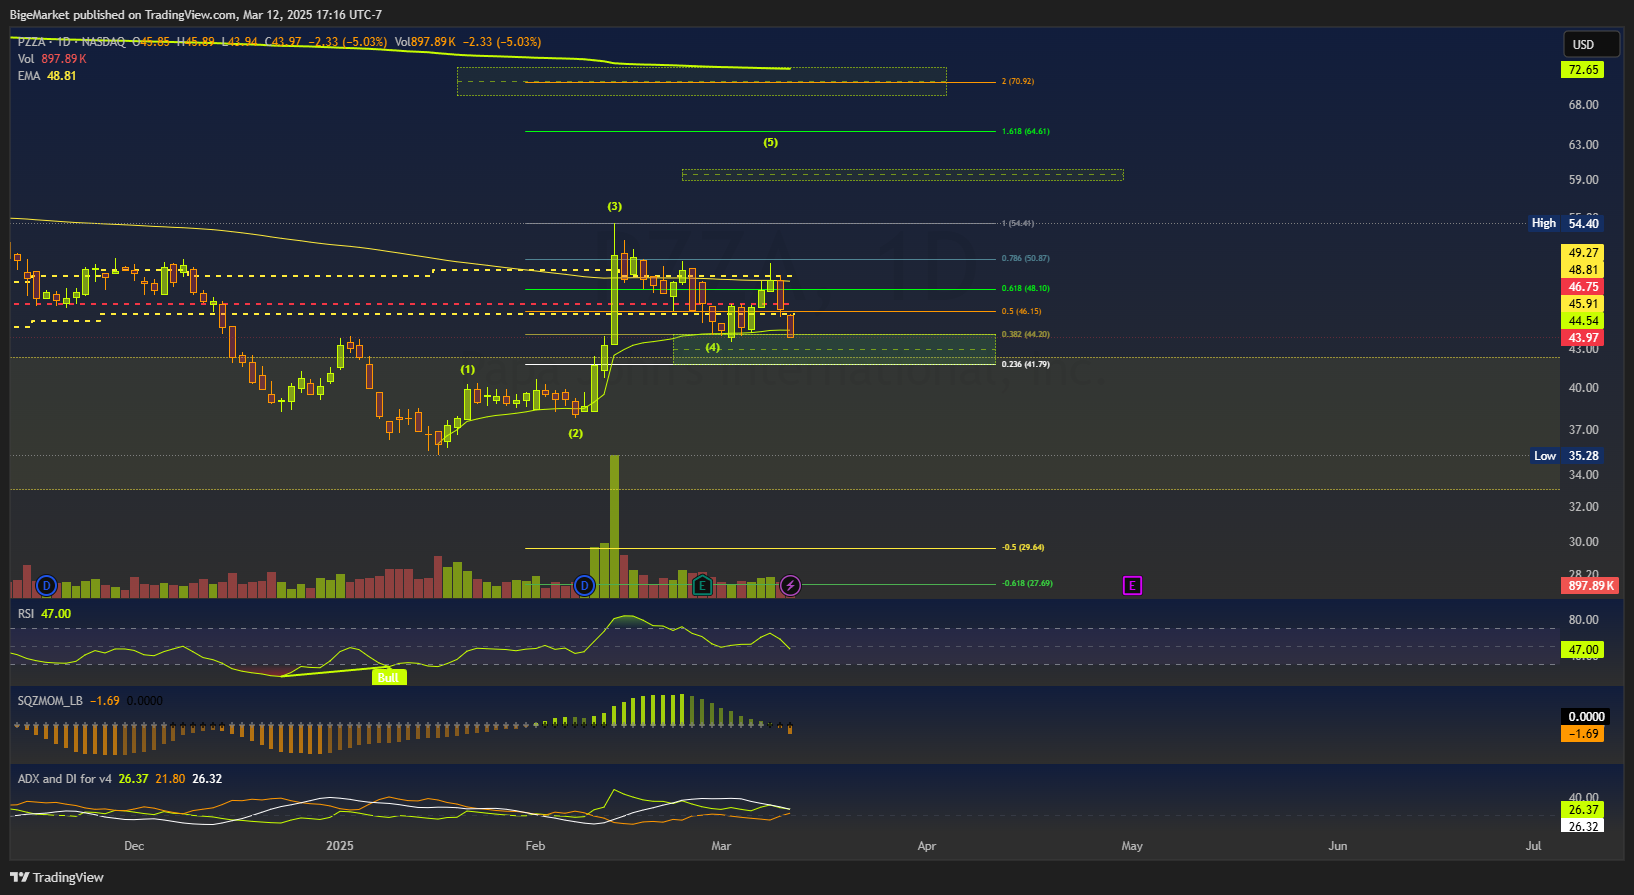Click the Mar label on time axis

click(x=721, y=846)
